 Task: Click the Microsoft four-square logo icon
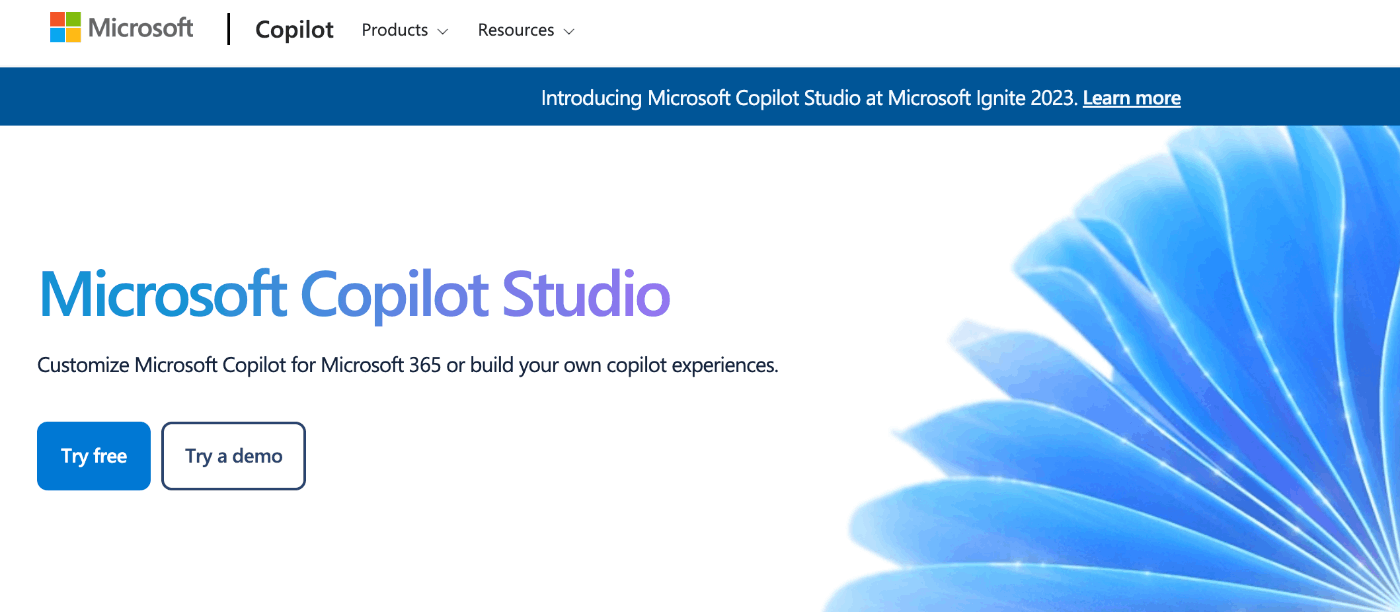[66, 27]
